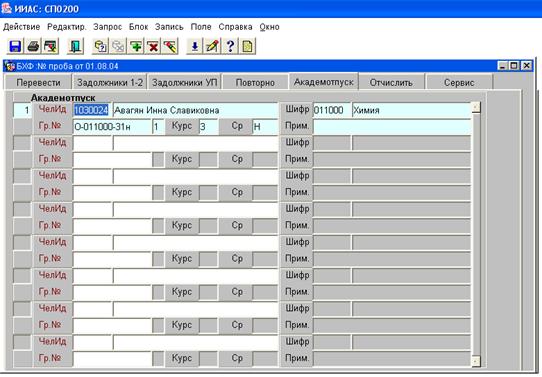Viewport: 542px width, 377px height.
Task: Click the group field О-011000-31н
Action: [112, 127]
